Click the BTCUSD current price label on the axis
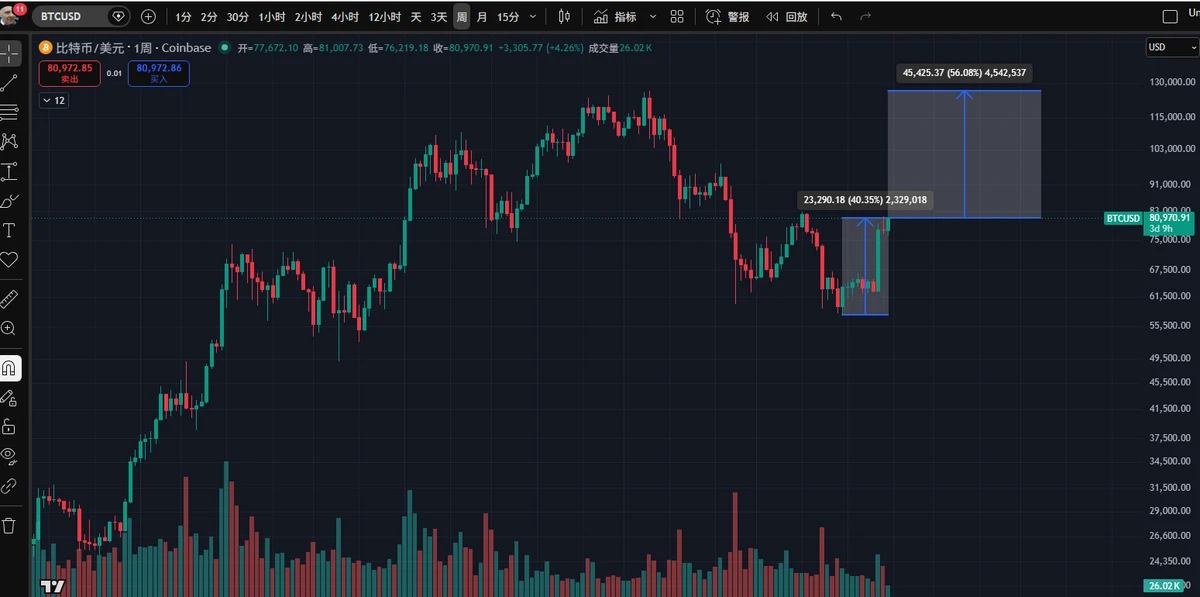This screenshot has width=1200, height=597. click(1148, 222)
